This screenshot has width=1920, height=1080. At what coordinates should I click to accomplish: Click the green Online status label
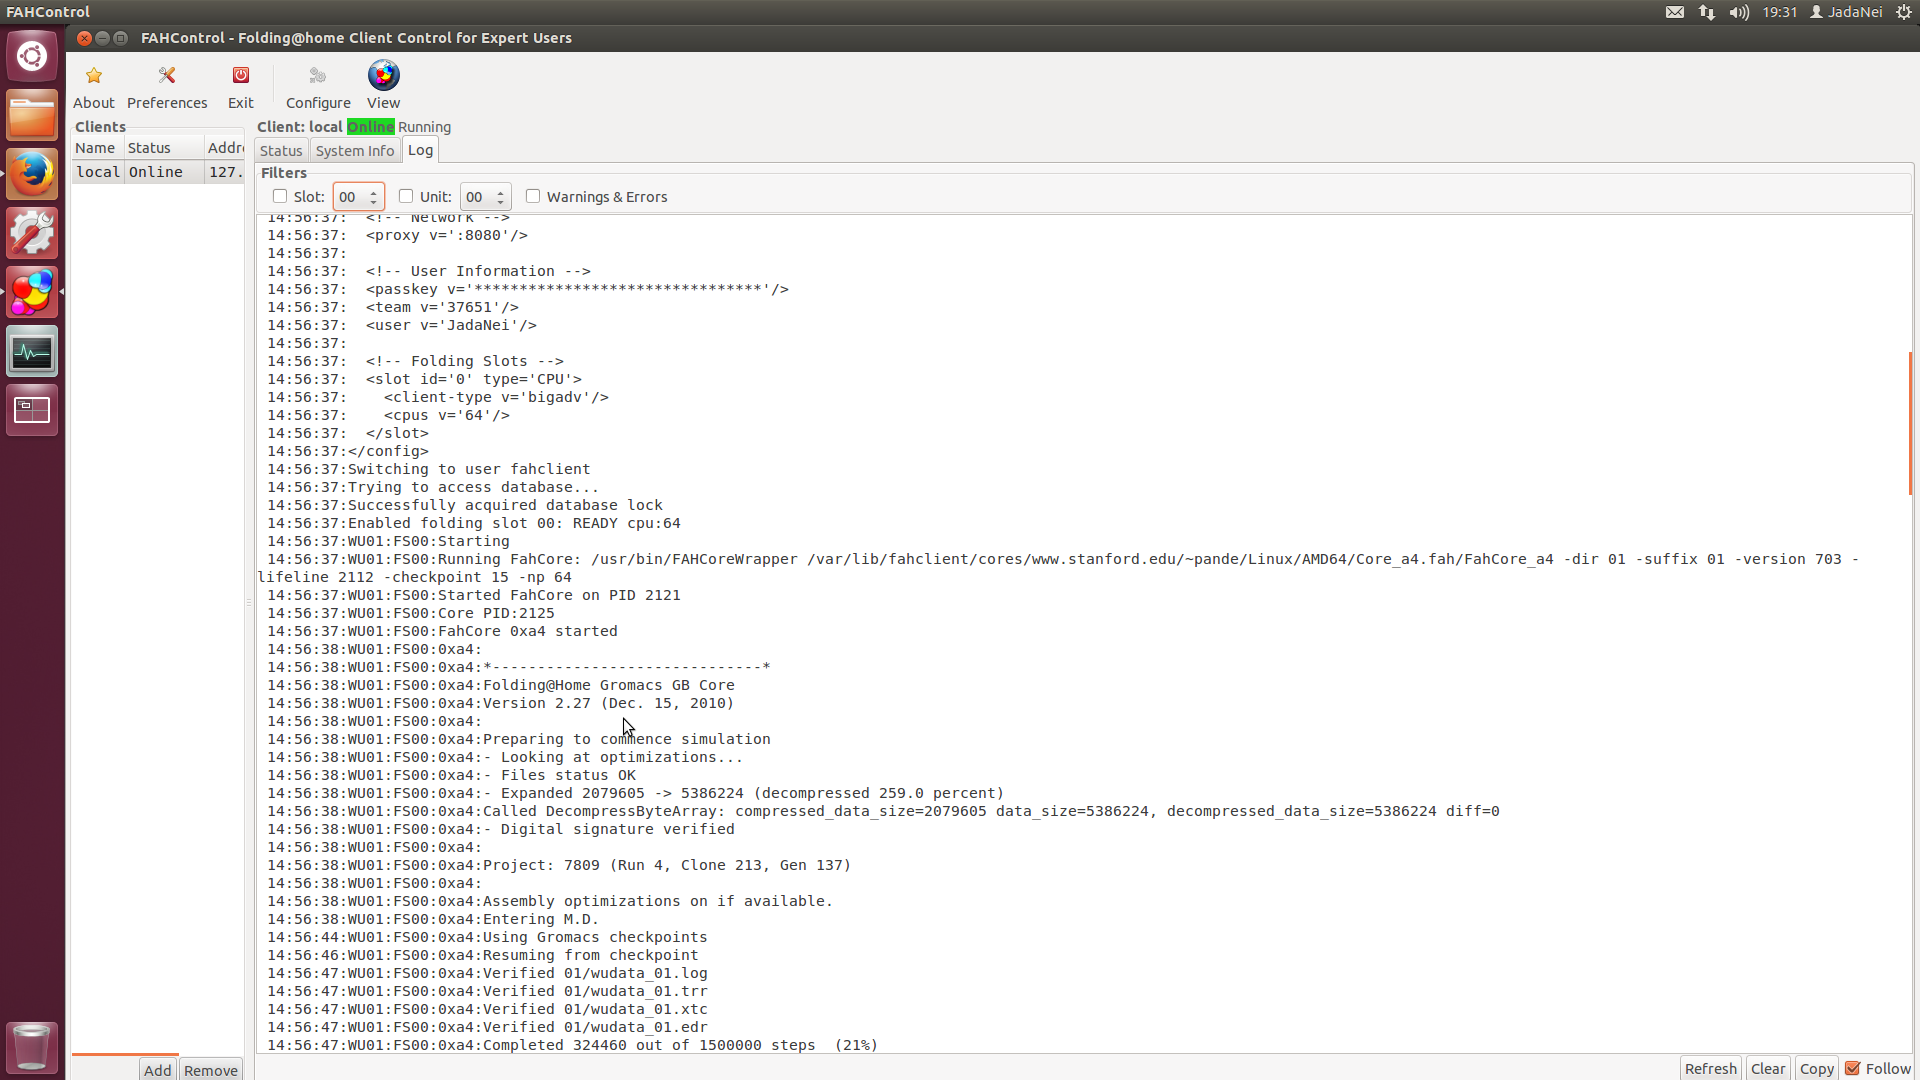370,127
